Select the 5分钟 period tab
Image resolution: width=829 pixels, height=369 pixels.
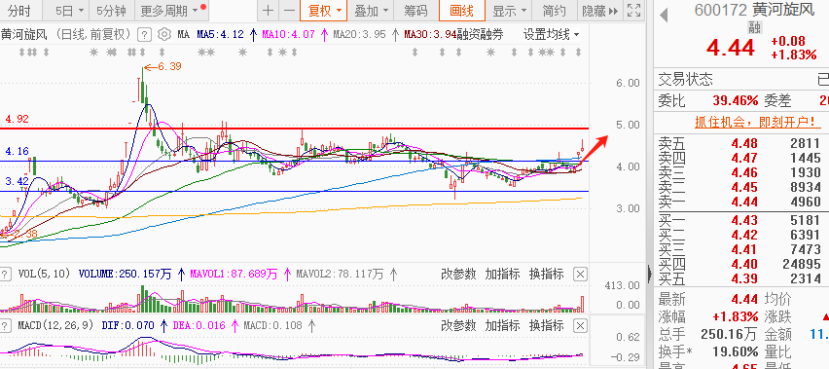point(112,11)
